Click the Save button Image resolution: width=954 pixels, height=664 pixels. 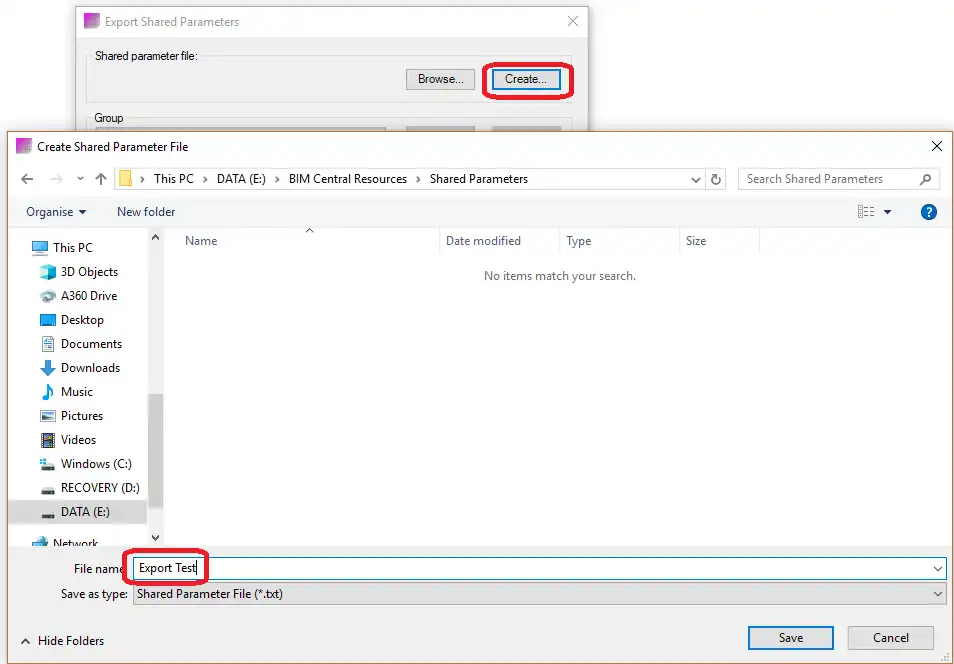click(x=790, y=637)
